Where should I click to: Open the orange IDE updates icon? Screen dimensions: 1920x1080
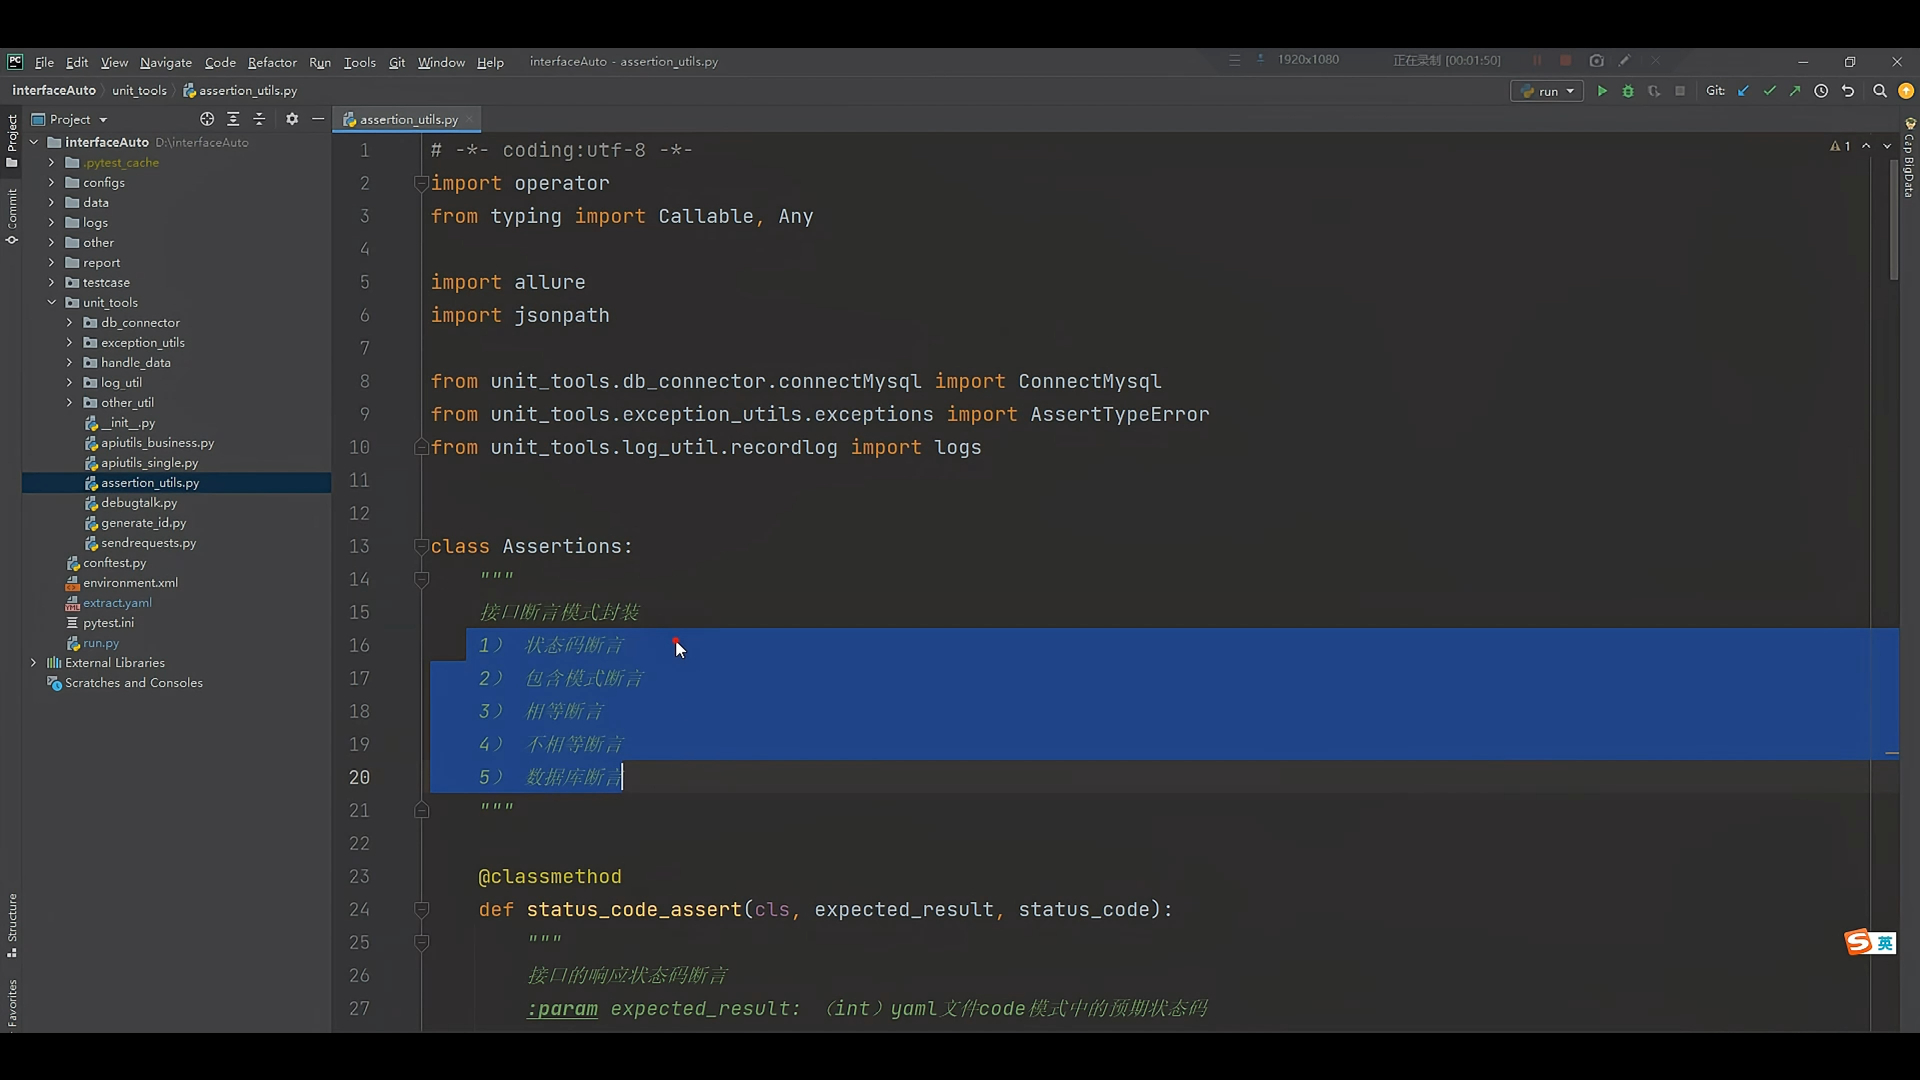tap(1906, 91)
